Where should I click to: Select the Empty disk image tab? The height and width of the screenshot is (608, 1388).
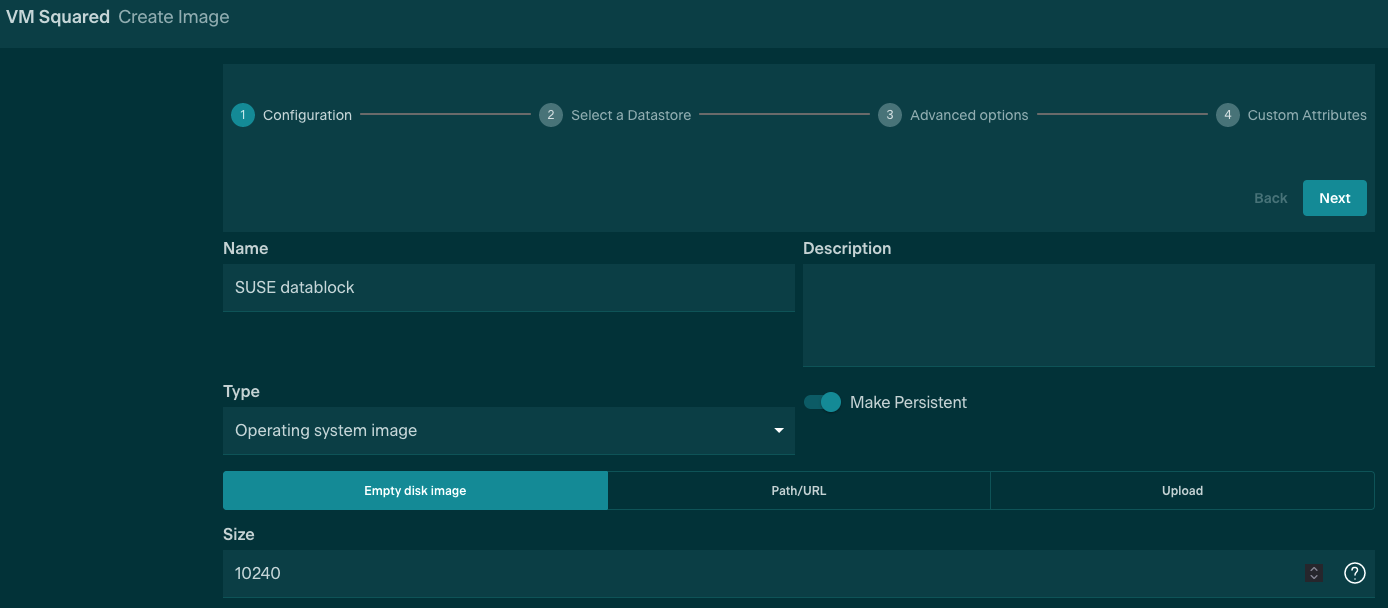point(415,491)
